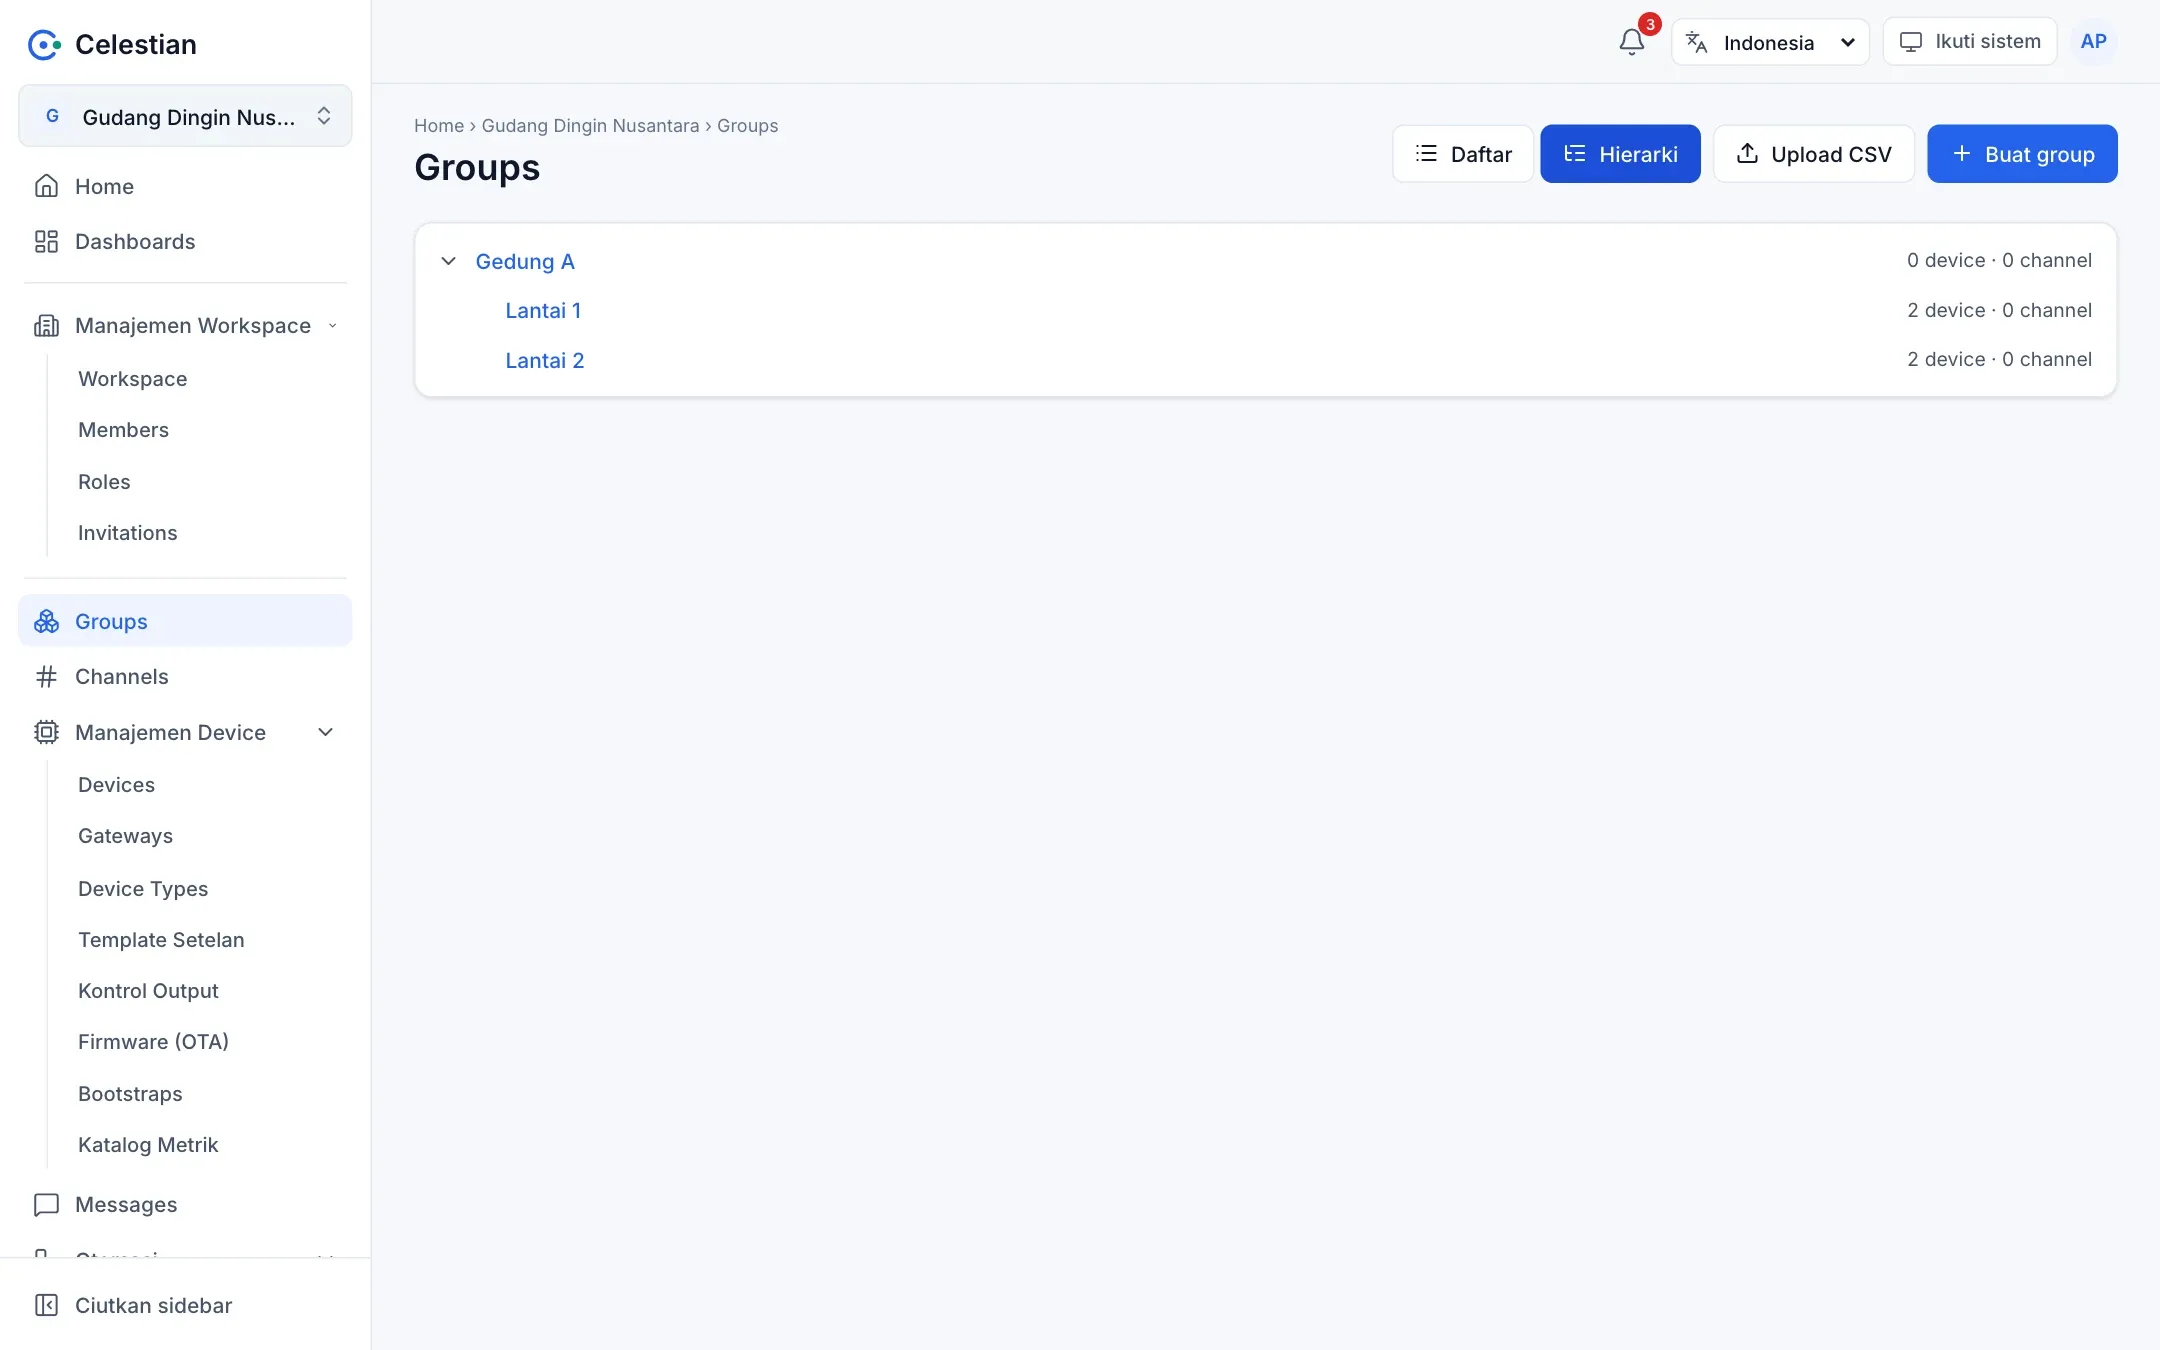Click the Messages speech bubble icon
The image size is (2160, 1350).
pyautogui.click(x=46, y=1204)
